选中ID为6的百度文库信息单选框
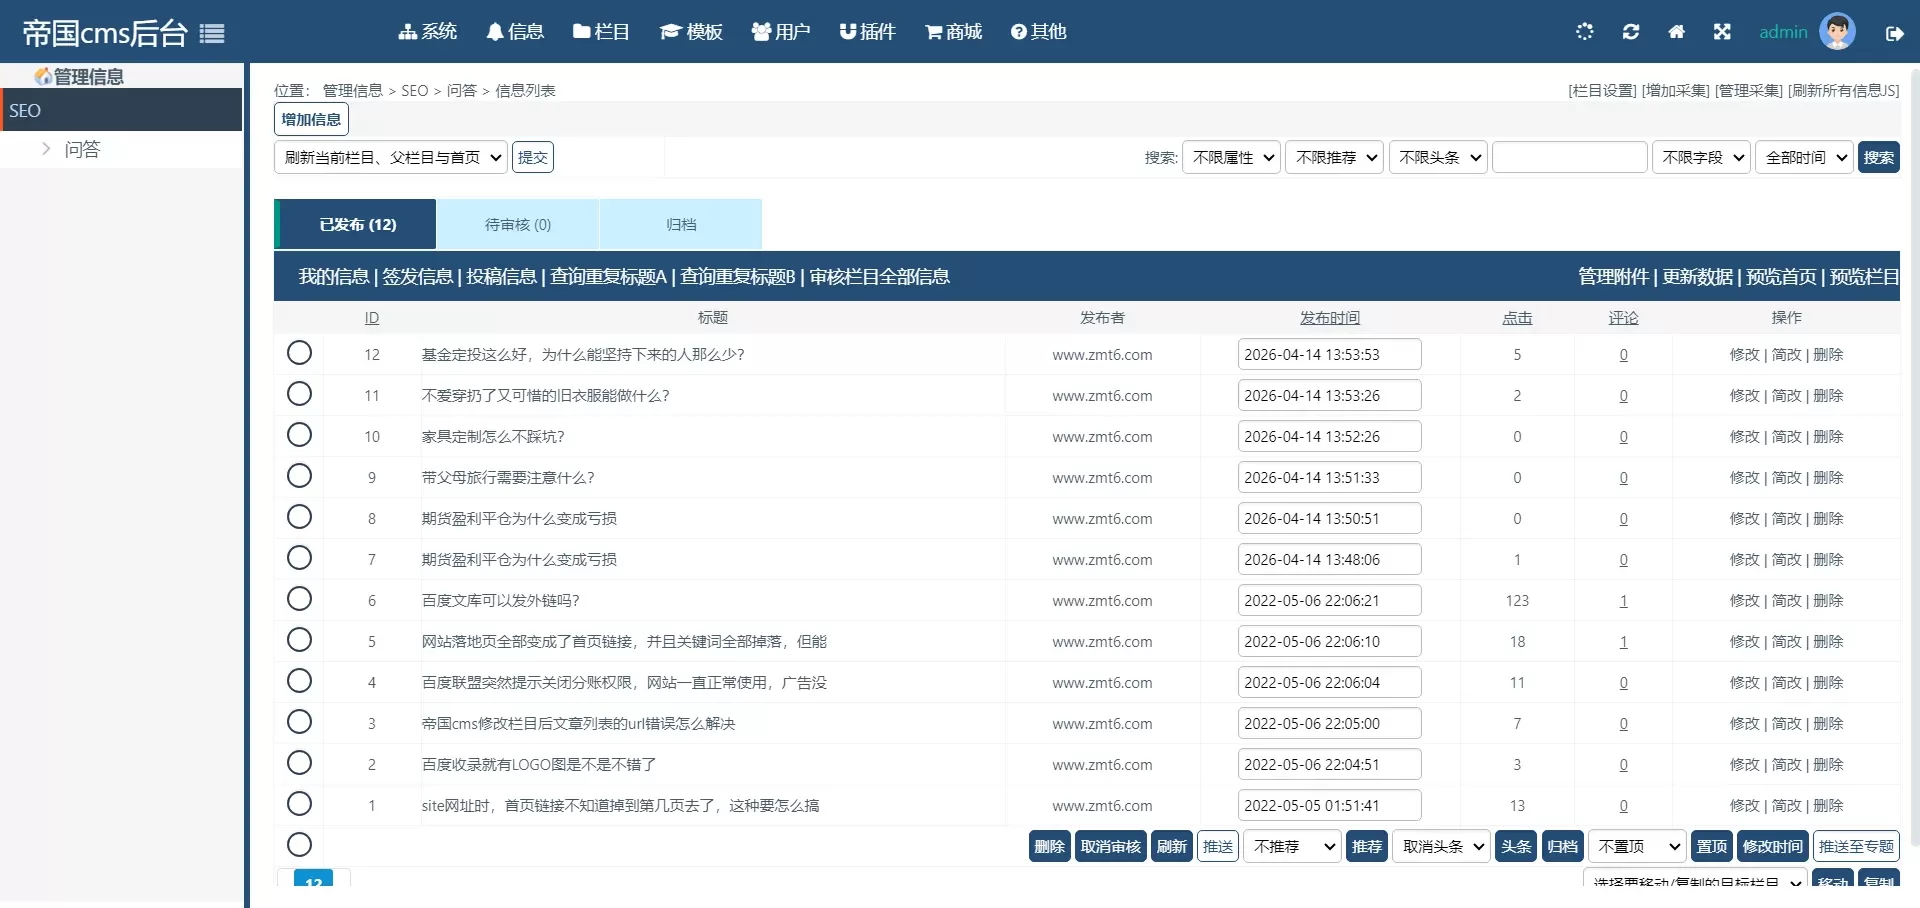Screen dimensions: 1920x908 [300, 599]
